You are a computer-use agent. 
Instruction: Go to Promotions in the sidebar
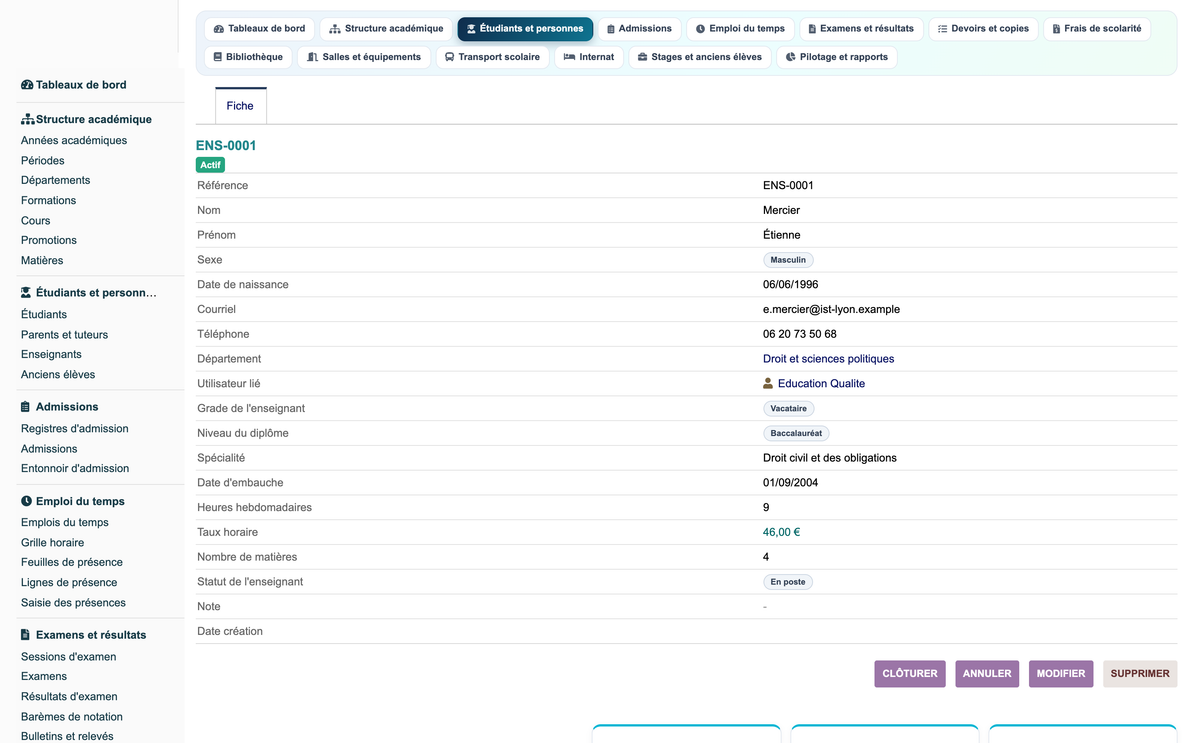(x=49, y=241)
